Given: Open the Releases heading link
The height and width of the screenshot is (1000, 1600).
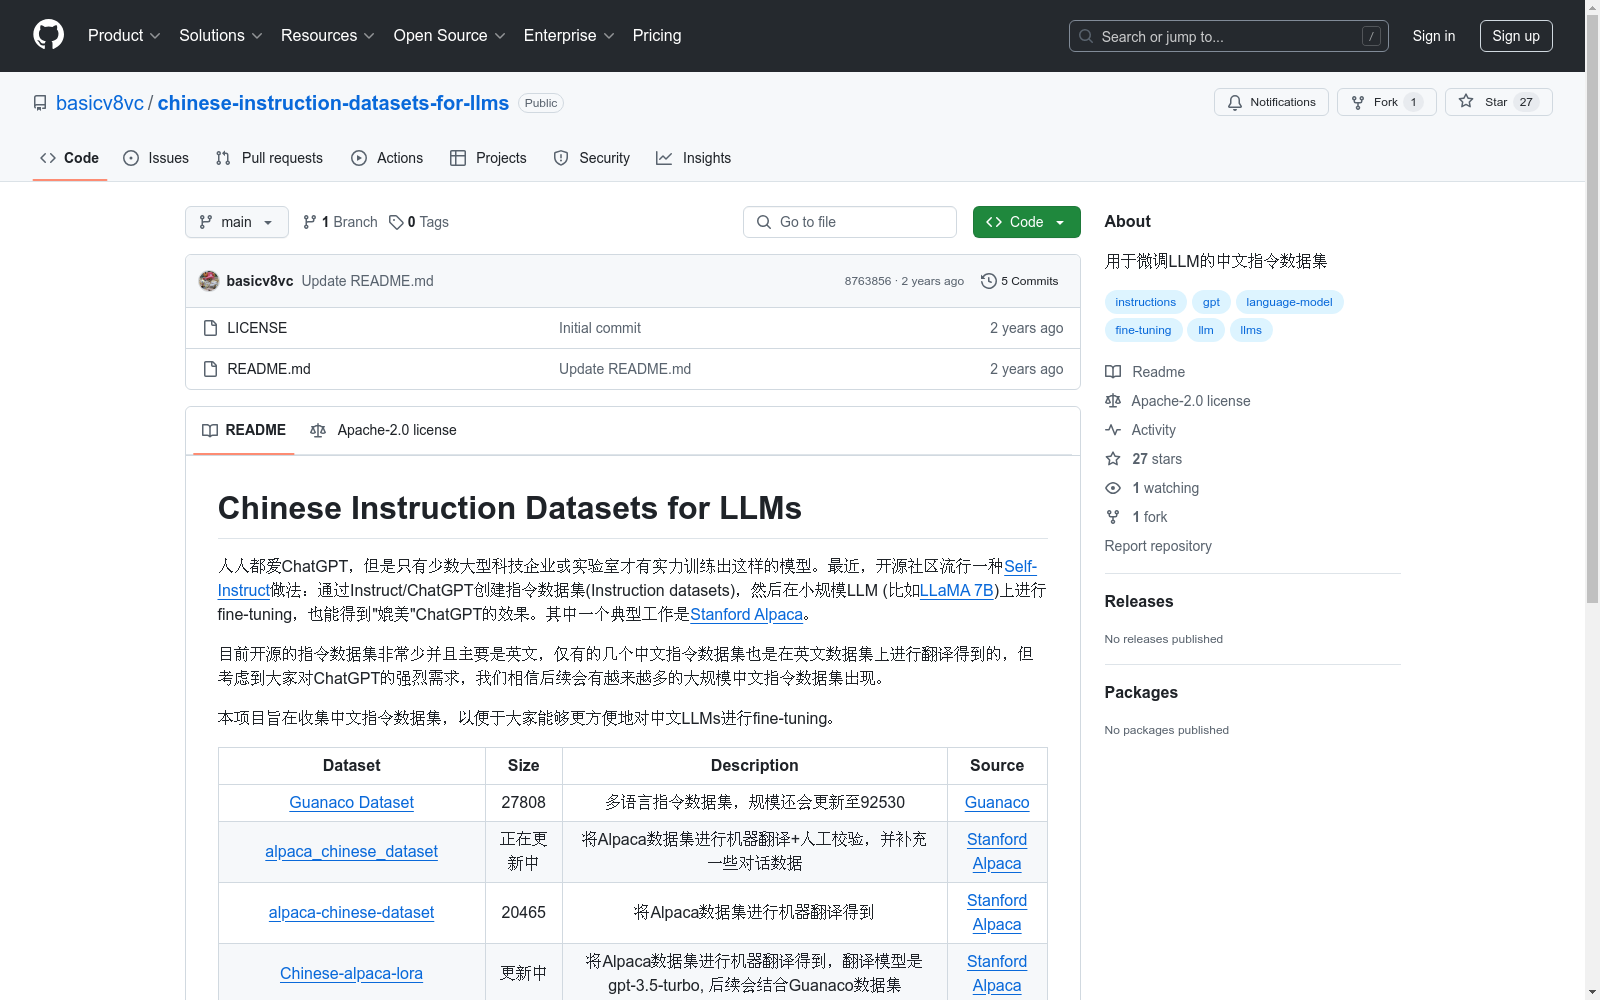Looking at the screenshot, I should 1139,601.
